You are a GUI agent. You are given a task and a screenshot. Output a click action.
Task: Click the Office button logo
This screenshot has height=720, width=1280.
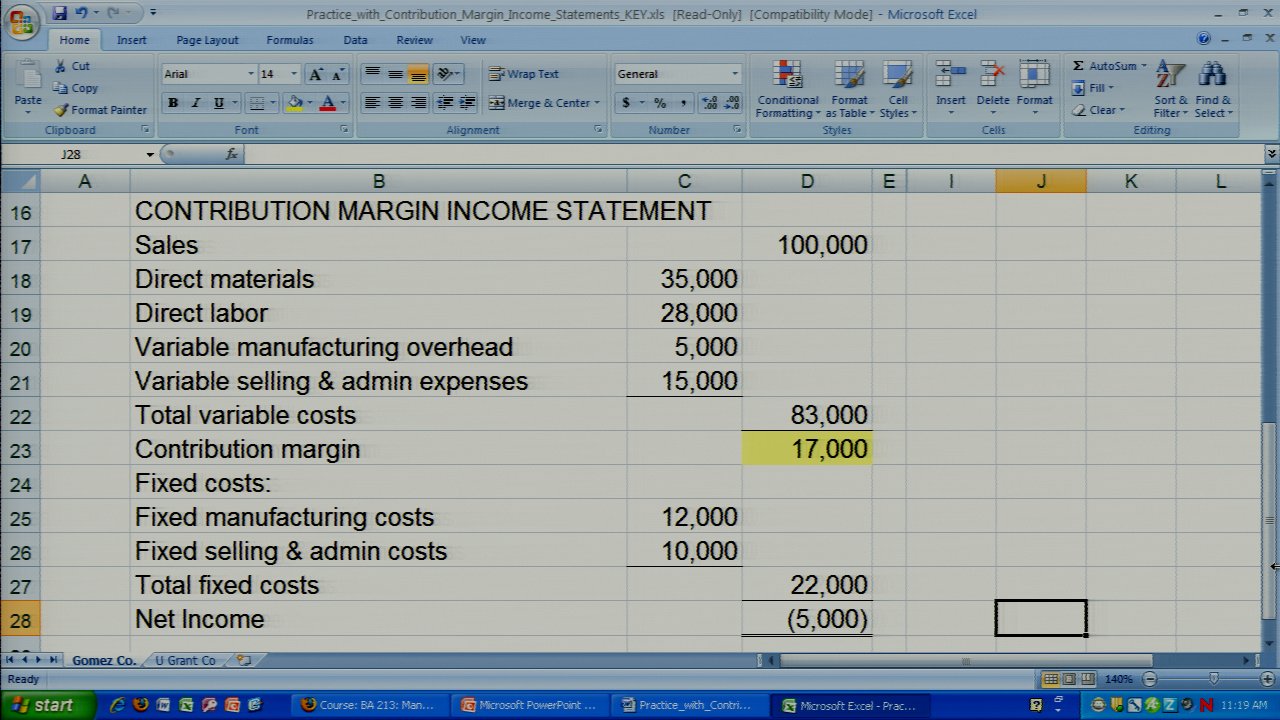tap(22, 21)
